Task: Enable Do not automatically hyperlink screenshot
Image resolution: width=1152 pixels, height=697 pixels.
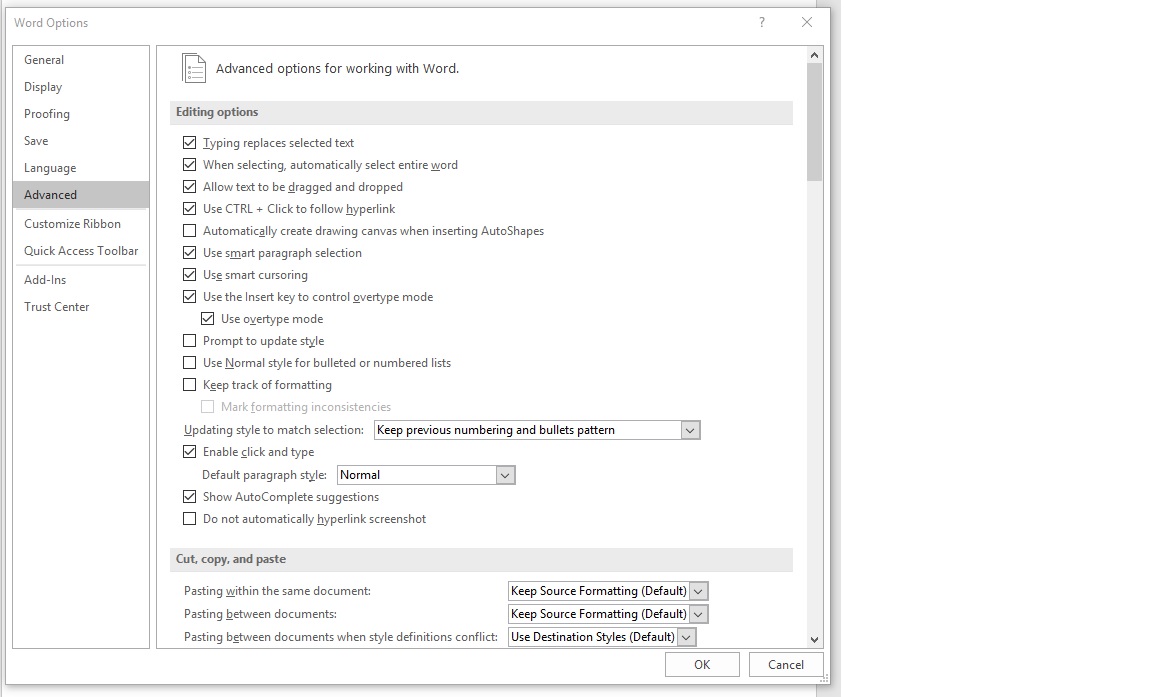Action: 190,519
